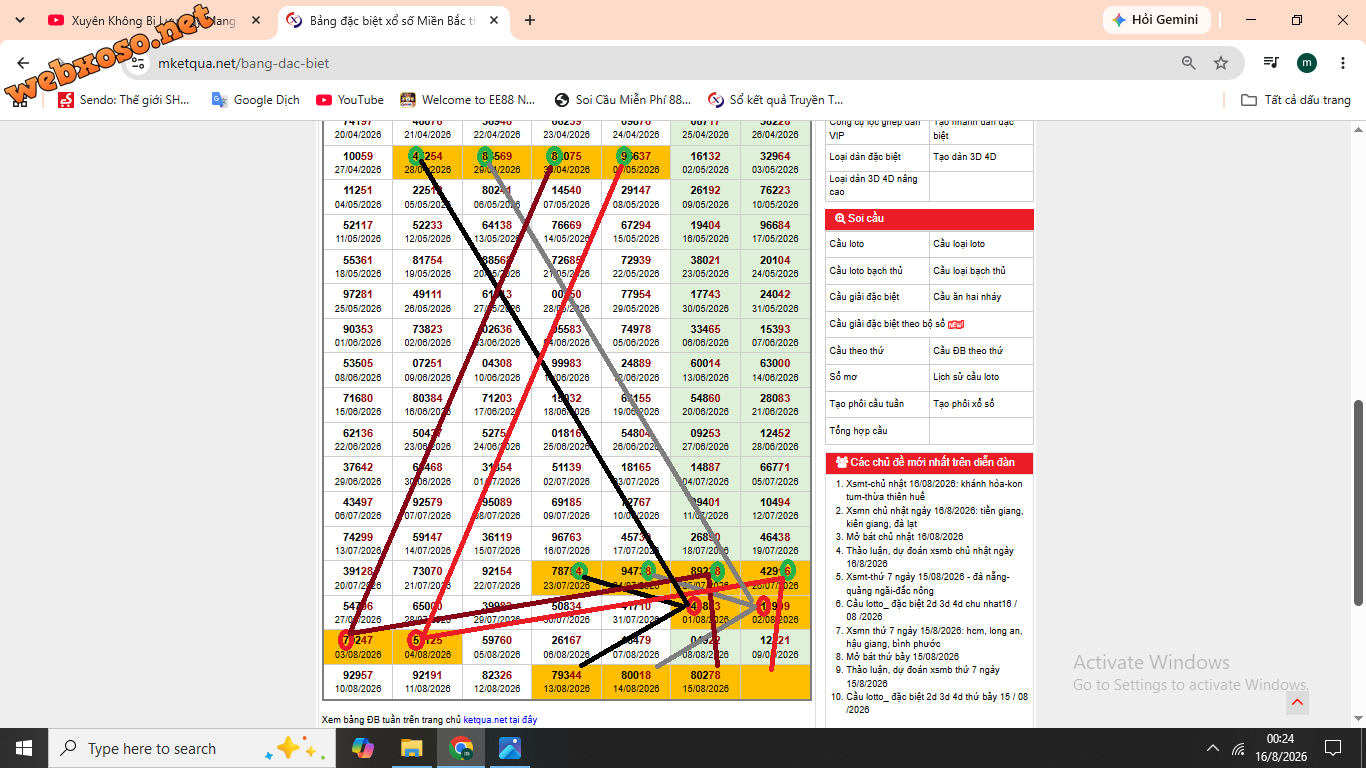Open the Lịch sử cầu loto link
Image resolution: width=1366 pixels, height=768 pixels.
[x=966, y=377]
